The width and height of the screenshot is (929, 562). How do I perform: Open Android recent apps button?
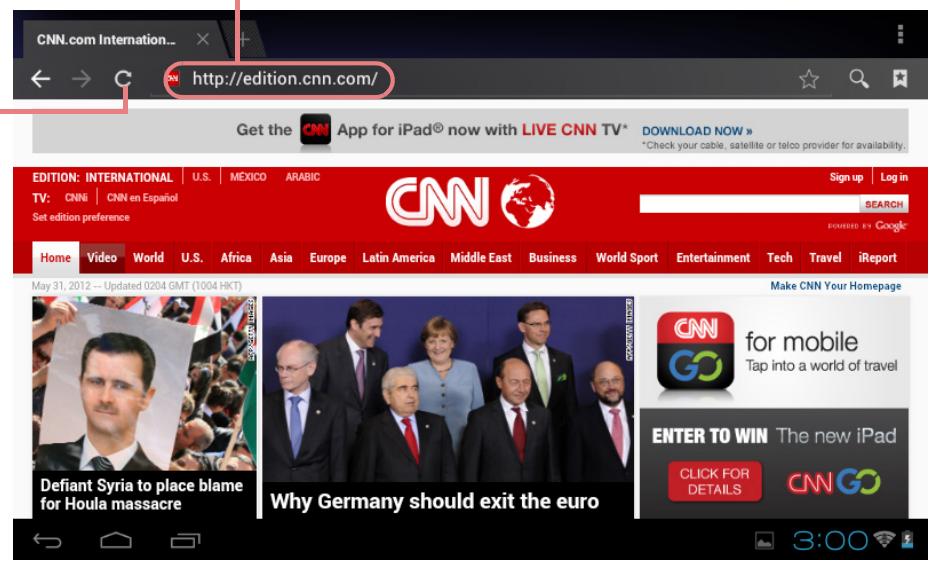(x=185, y=541)
